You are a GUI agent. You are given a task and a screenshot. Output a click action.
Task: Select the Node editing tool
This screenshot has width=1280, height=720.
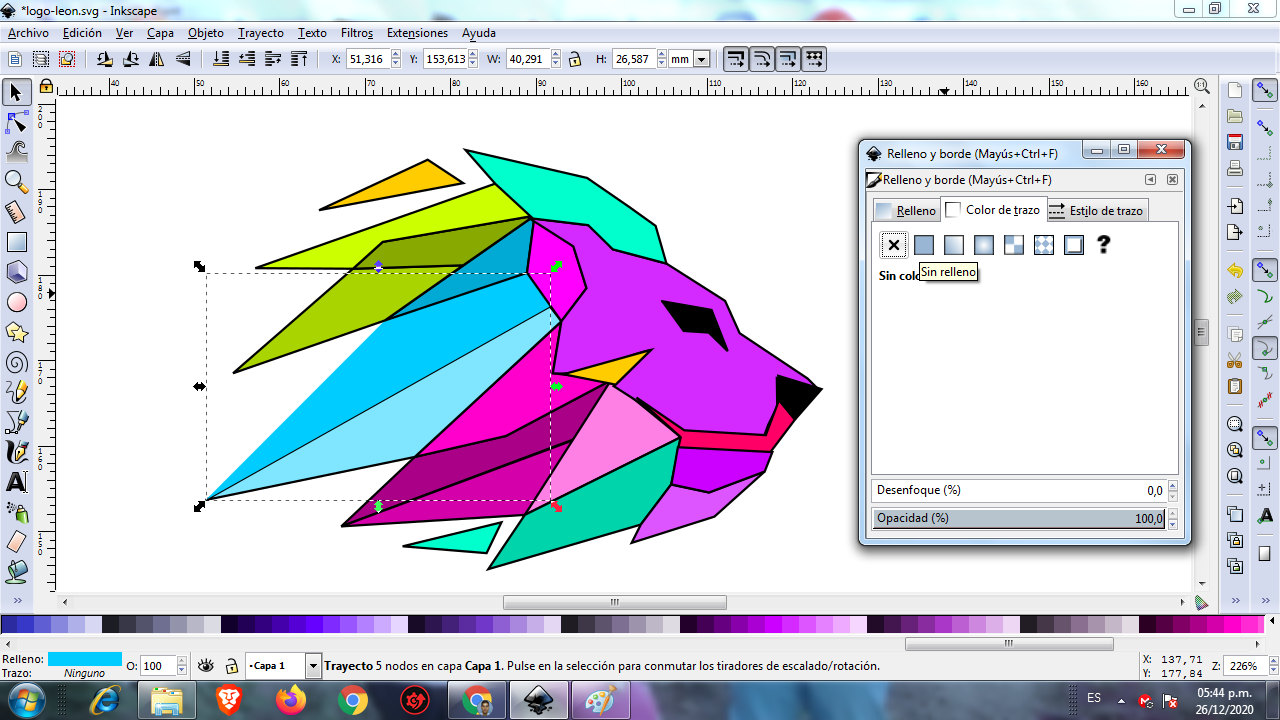[x=16, y=123]
